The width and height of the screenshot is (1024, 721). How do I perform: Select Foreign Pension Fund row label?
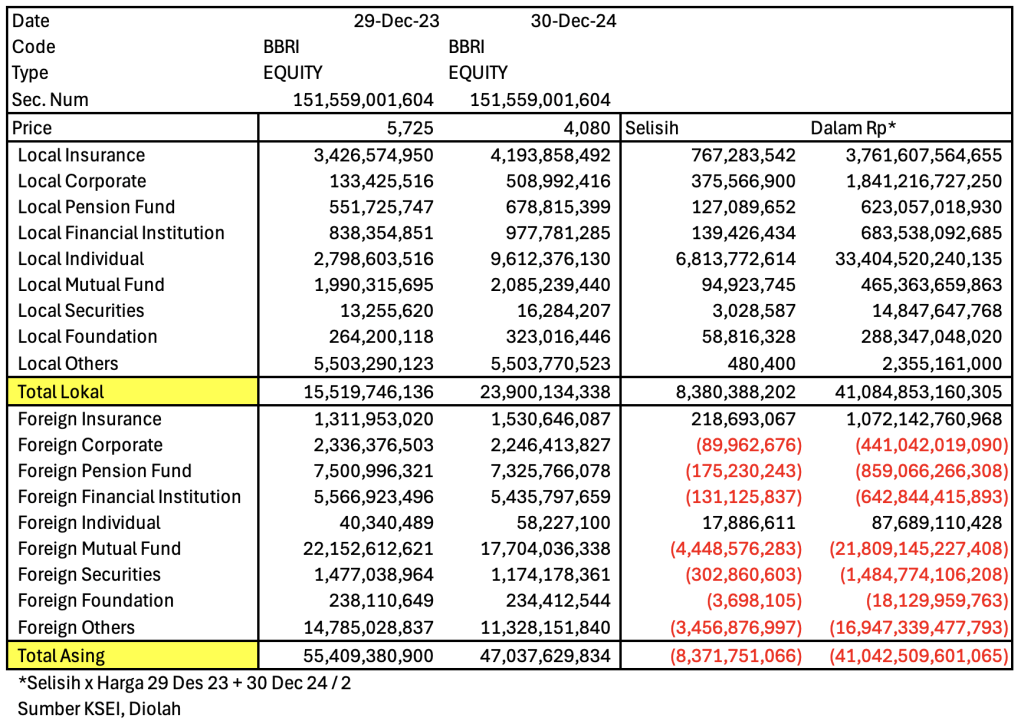point(104,471)
